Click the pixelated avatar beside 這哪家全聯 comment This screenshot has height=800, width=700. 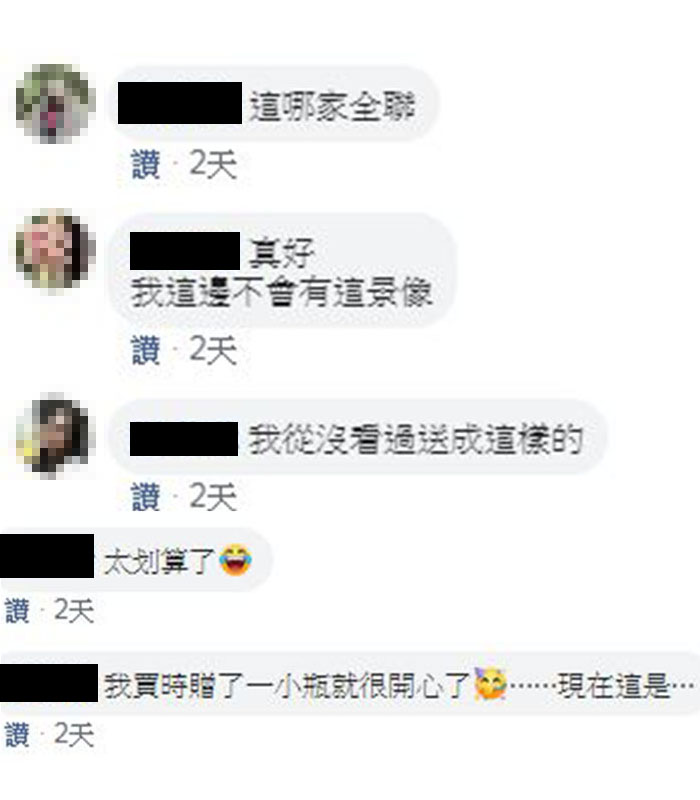point(55,104)
